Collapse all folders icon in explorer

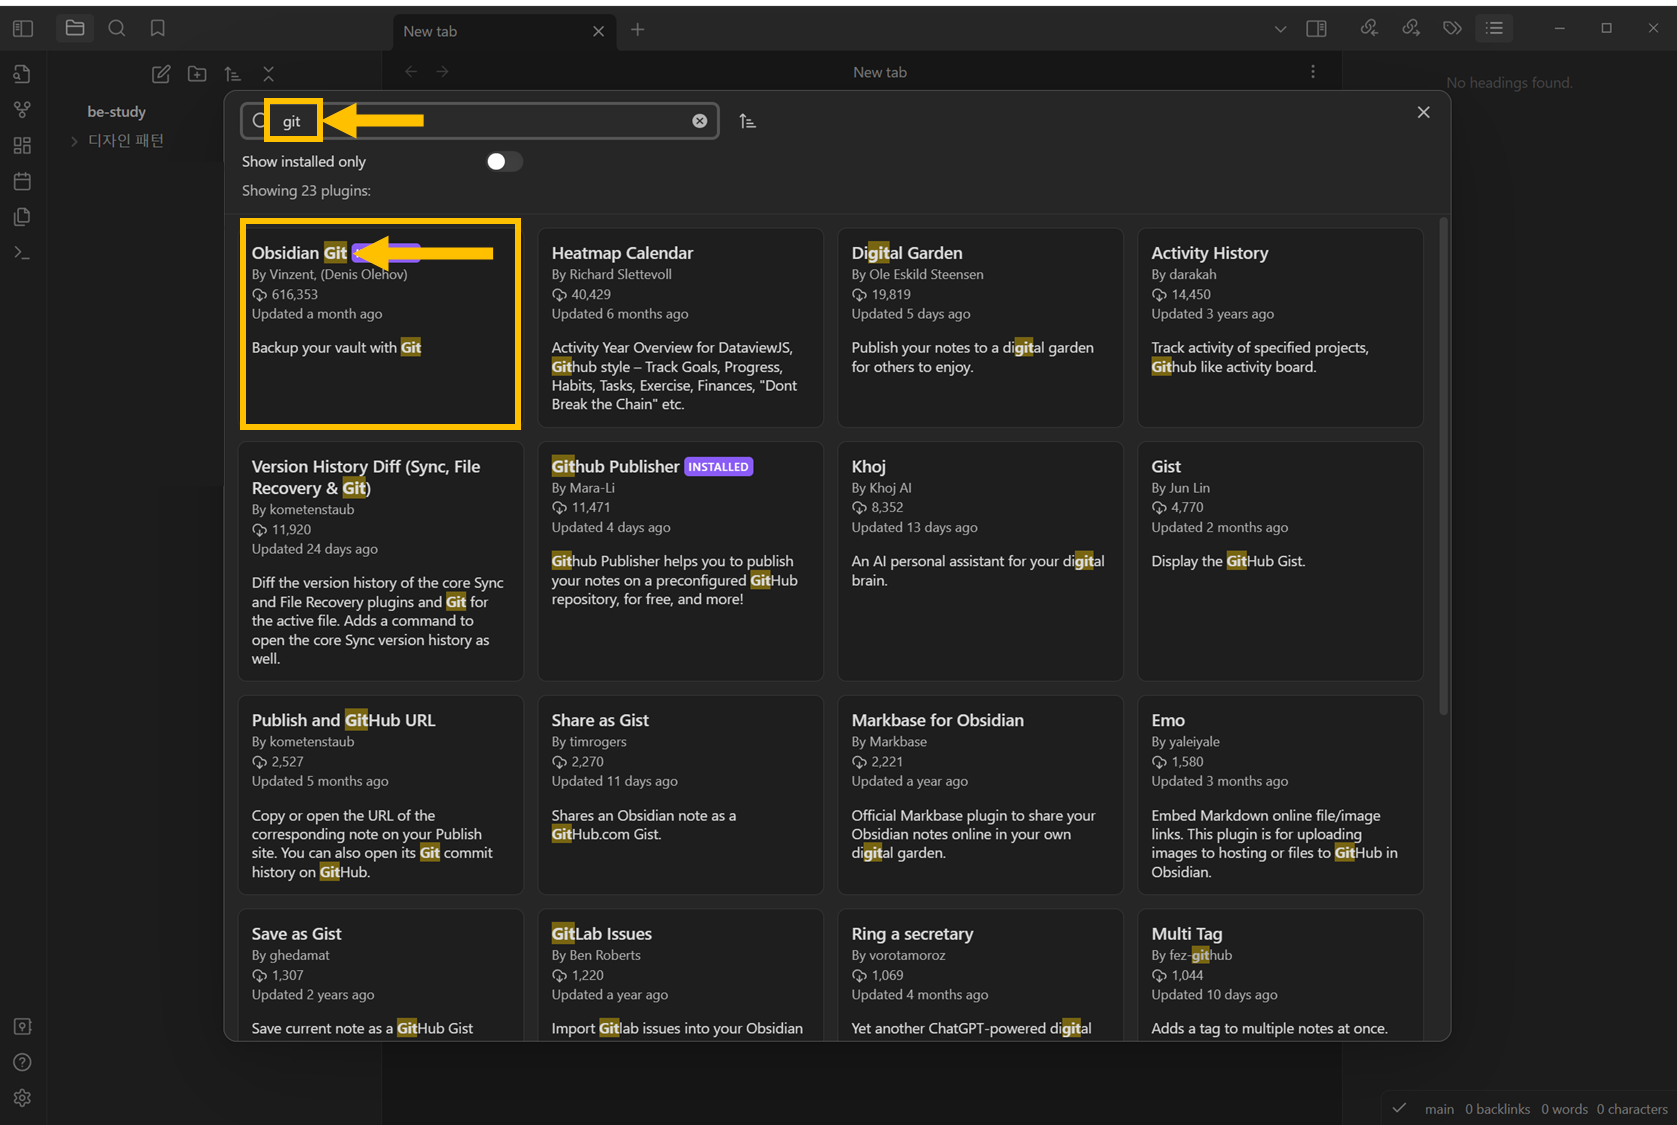click(268, 74)
